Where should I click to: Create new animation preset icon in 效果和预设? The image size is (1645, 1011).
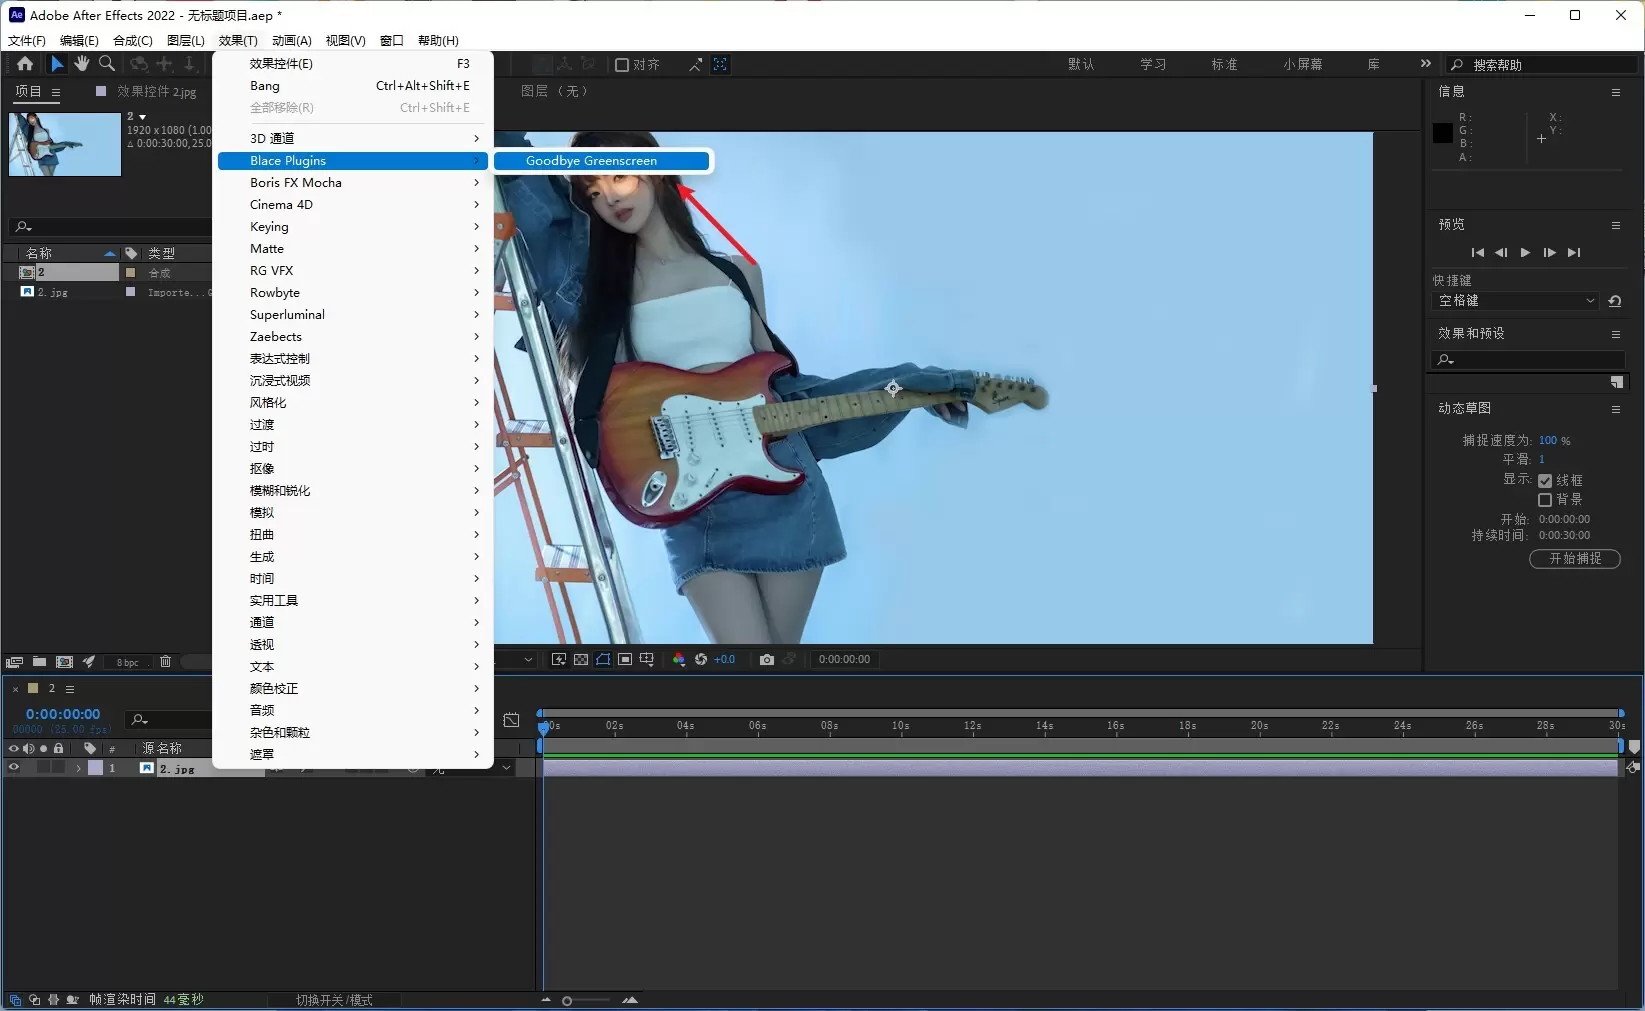[x=1617, y=382]
